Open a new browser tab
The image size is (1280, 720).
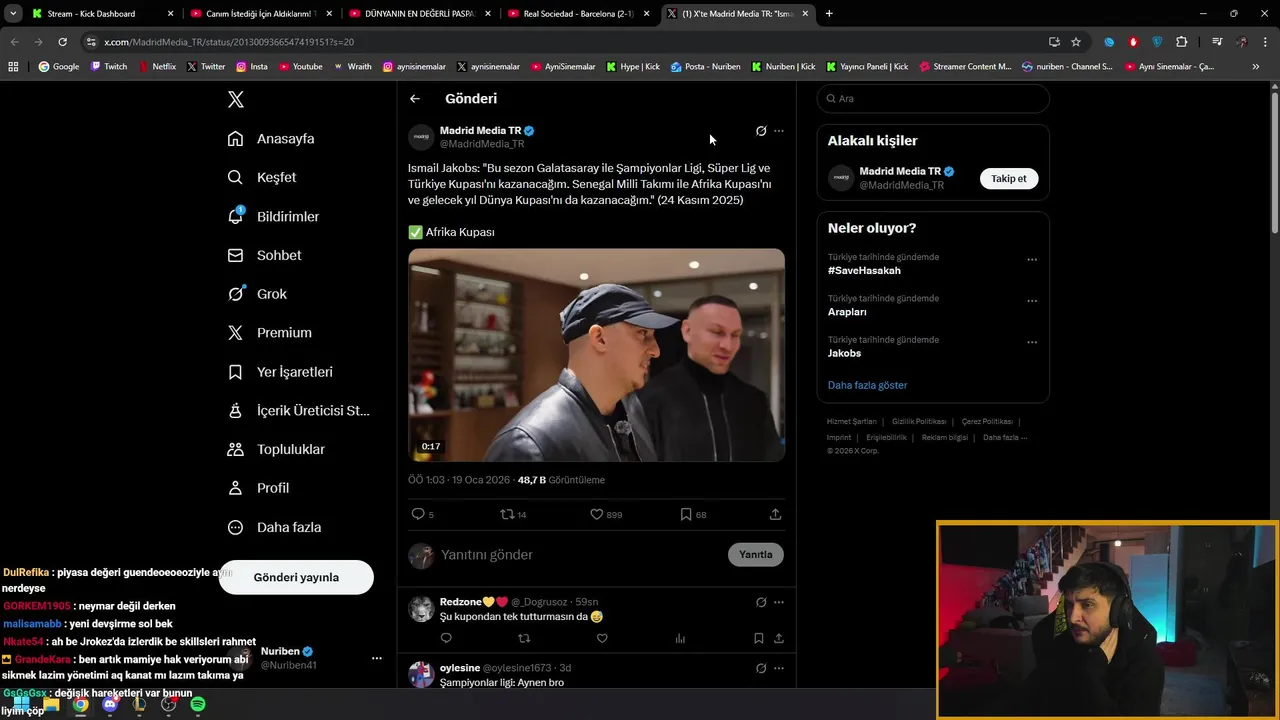pyautogui.click(x=829, y=14)
